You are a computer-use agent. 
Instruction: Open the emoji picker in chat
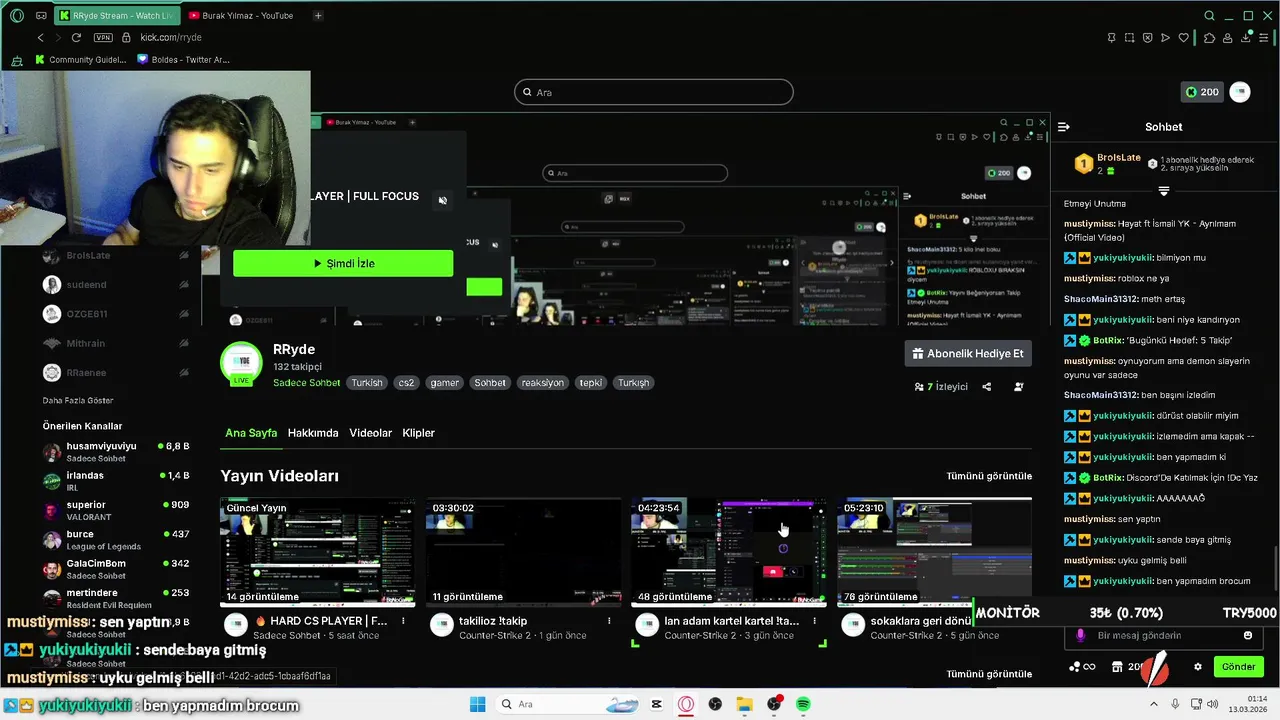[1247, 635]
